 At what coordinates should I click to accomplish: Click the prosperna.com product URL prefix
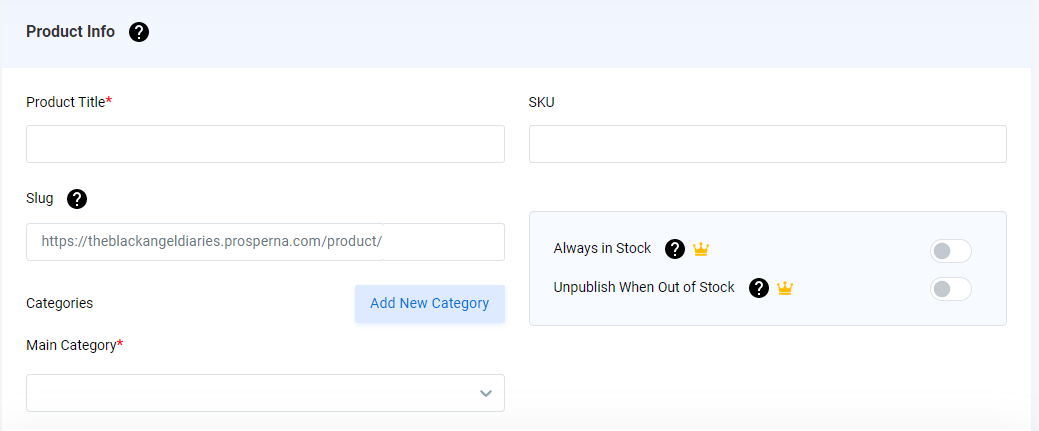point(211,242)
